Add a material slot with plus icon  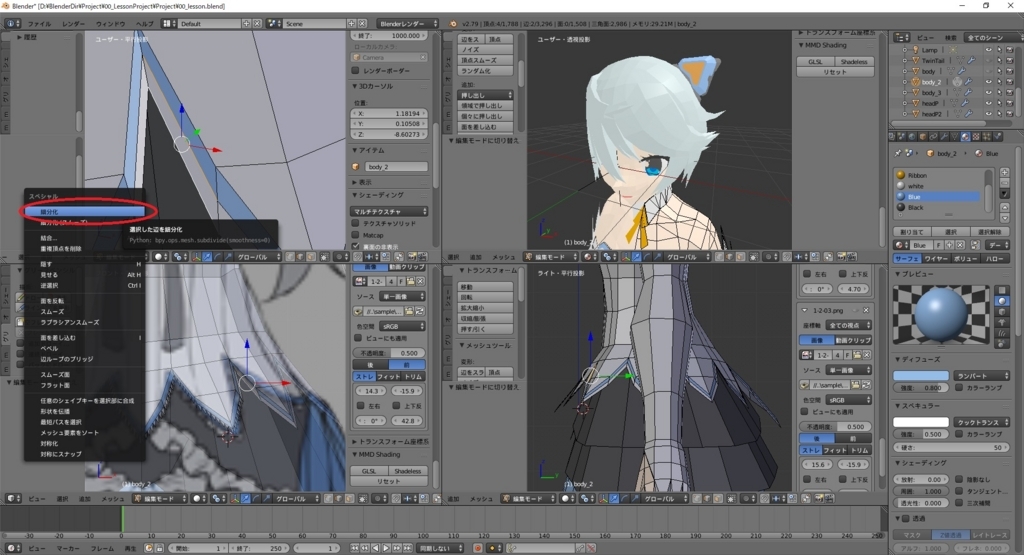[x=1004, y=172]
